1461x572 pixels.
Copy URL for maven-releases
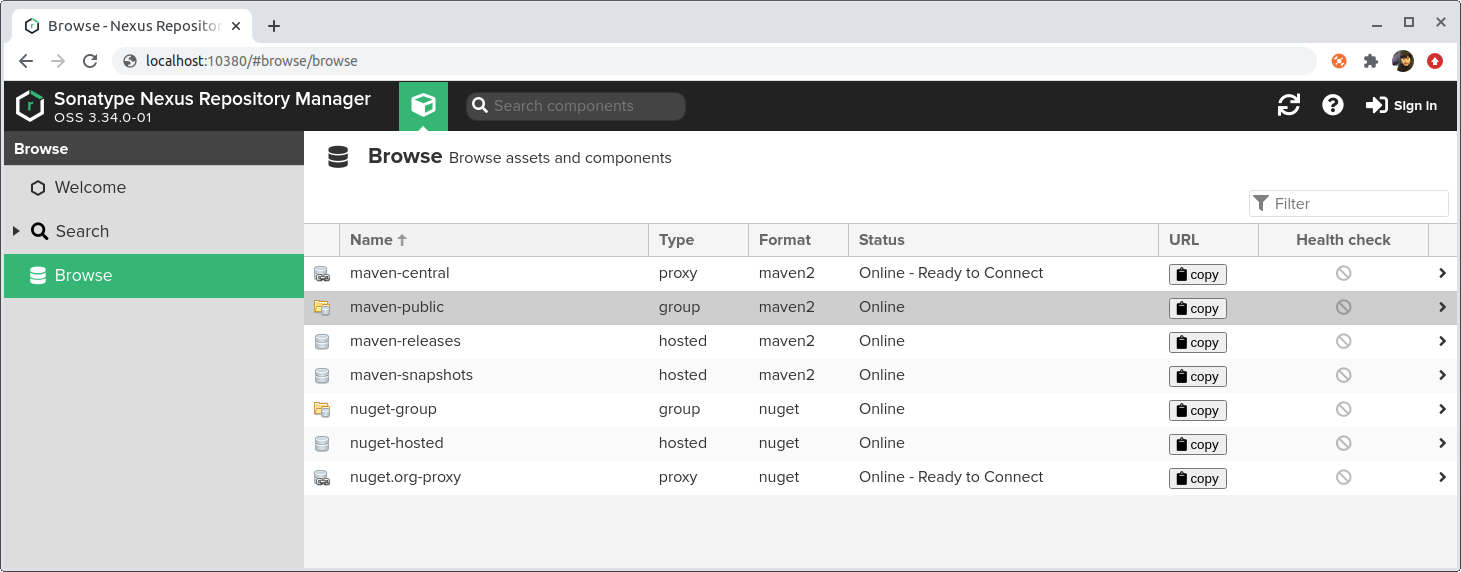[1197, 342]
